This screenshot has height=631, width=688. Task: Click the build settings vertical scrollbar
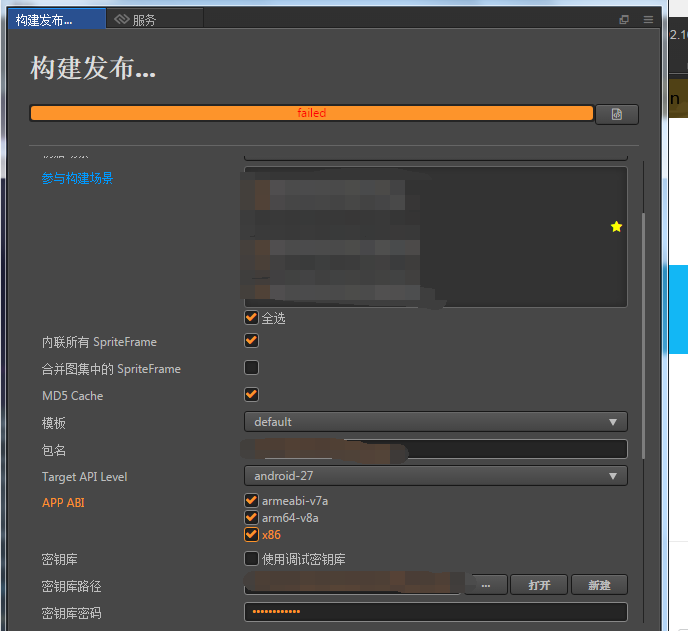tap(643, 336)
